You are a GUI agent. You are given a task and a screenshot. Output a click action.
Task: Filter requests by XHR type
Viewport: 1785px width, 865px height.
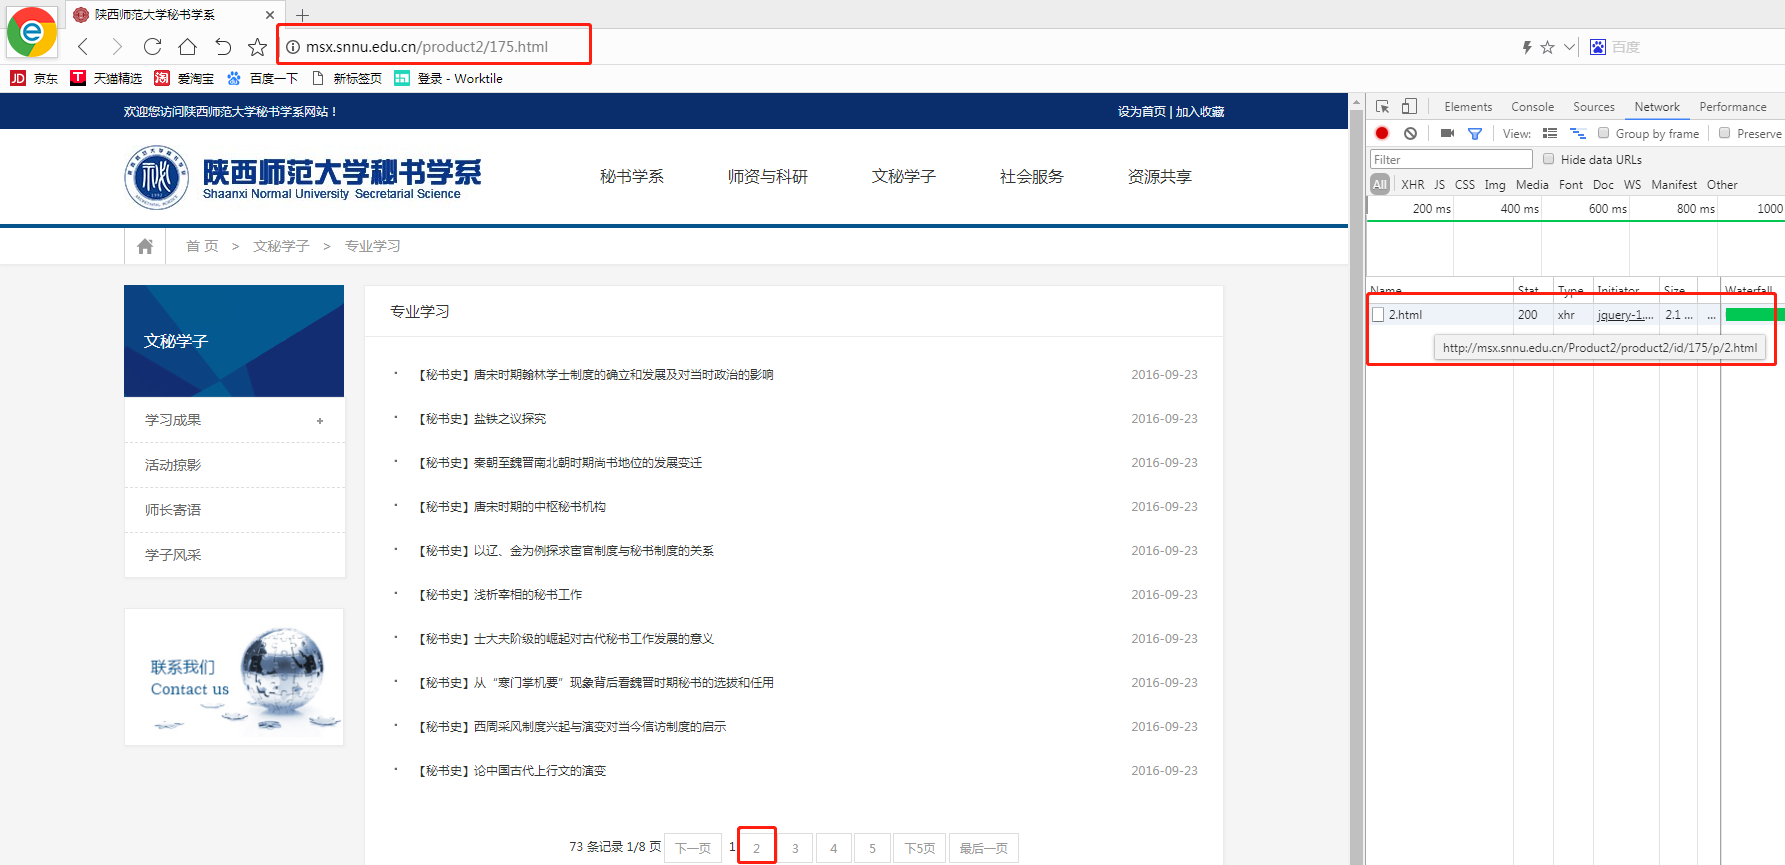coord(1412,185)
